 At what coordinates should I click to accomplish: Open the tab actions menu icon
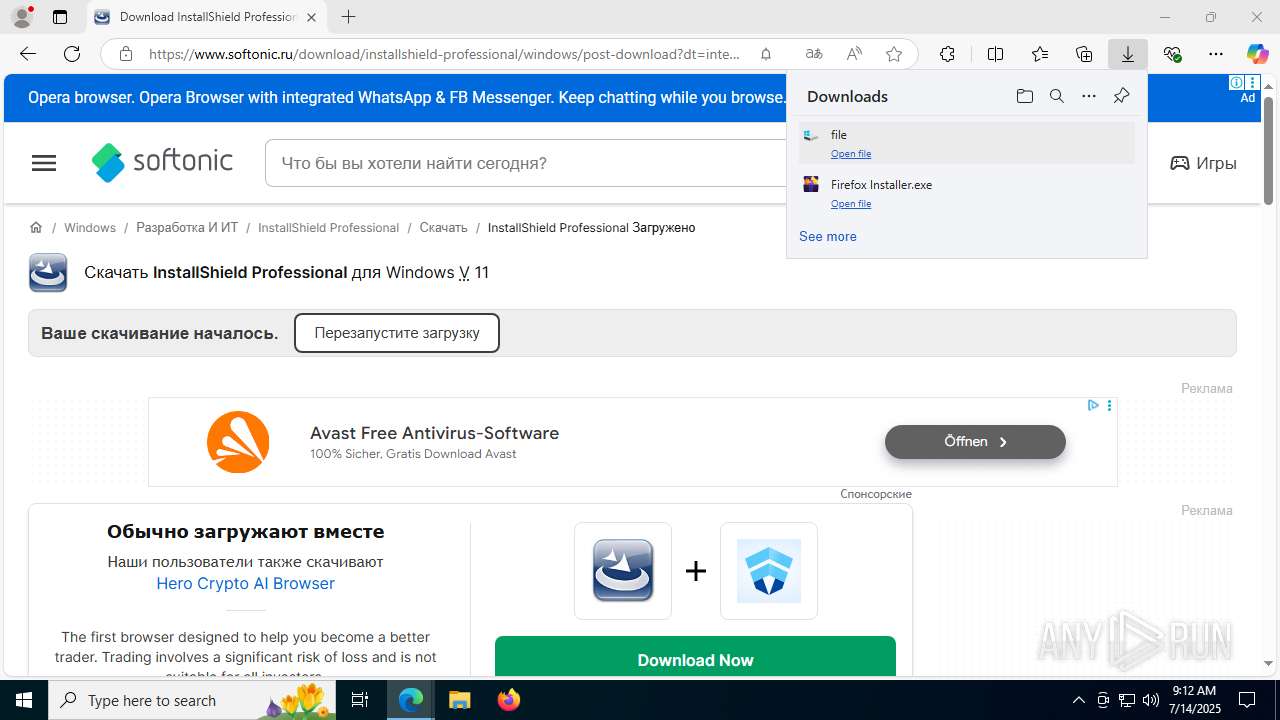[60, 17]
